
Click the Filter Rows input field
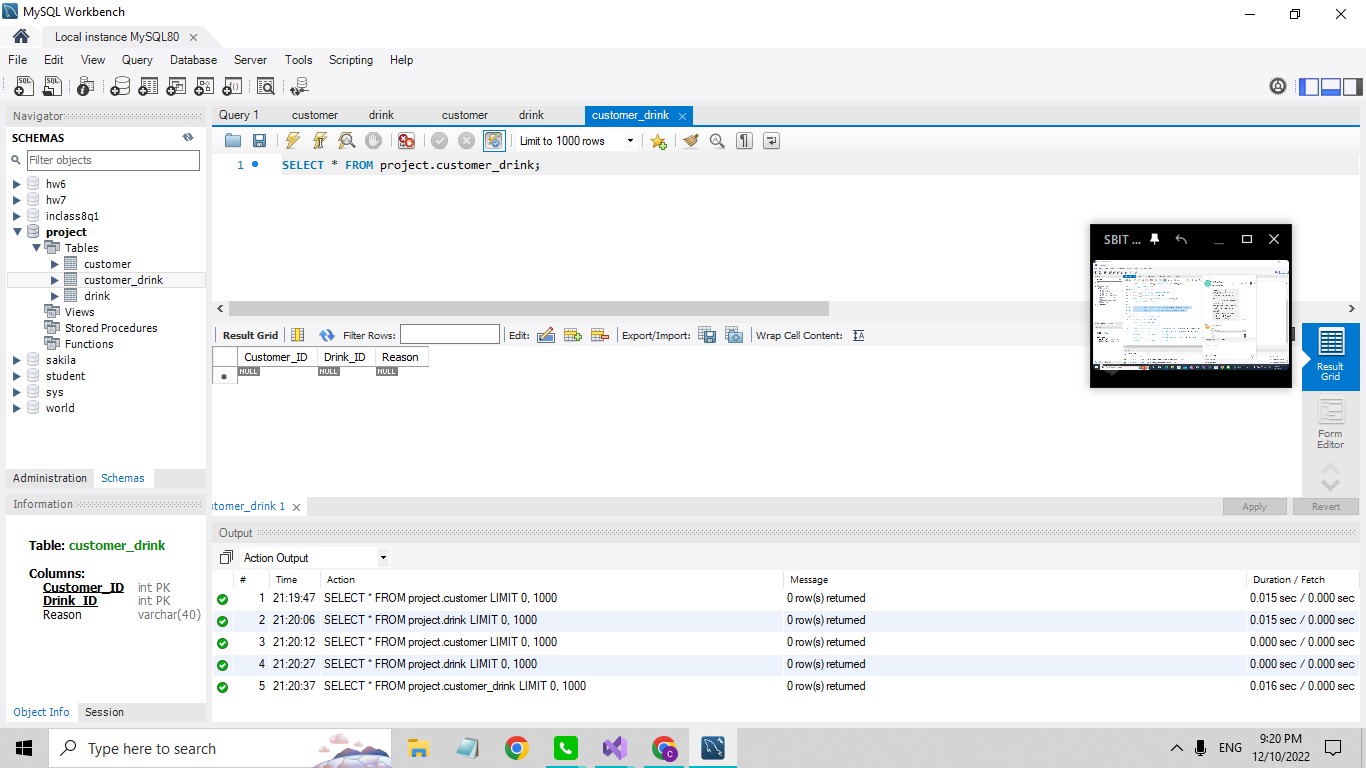pyautogui.click(x=449, y=335)
